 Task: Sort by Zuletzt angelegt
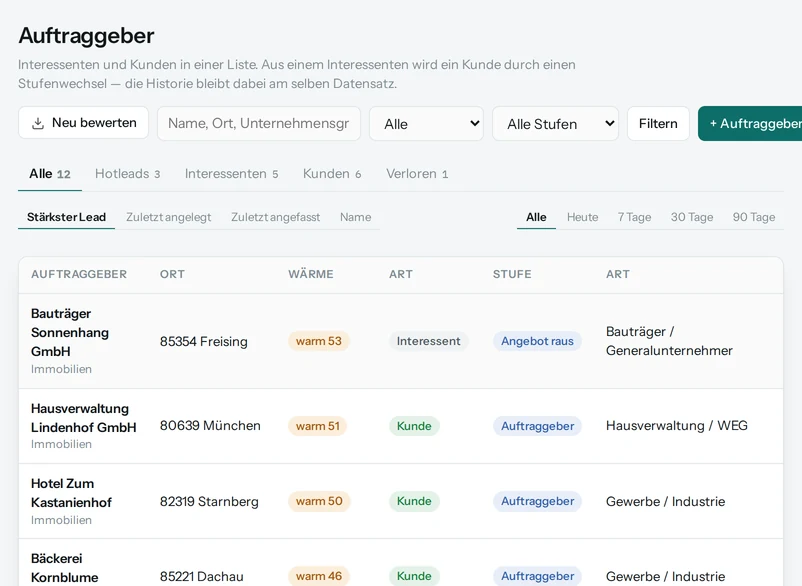tap(168, 217)
